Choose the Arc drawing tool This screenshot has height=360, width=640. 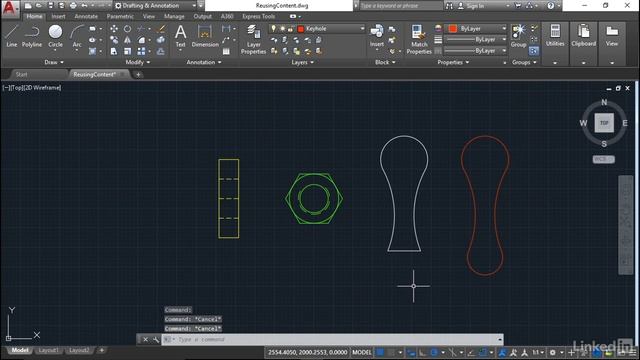(77, 36)
